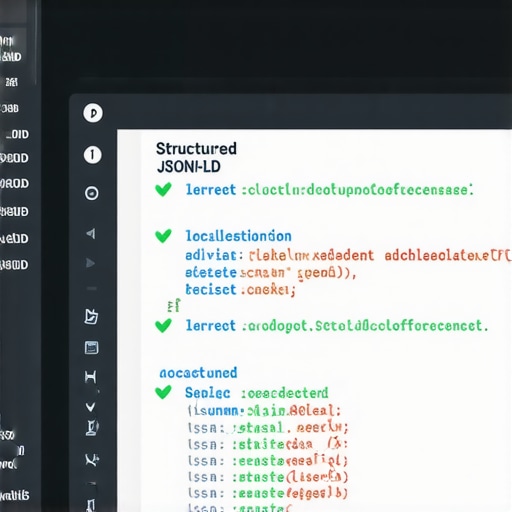Image resolution: width=512 pixels, height=512 pixels.
Task: Click the &ND entry in left panel
Action: tap(11, 57)
